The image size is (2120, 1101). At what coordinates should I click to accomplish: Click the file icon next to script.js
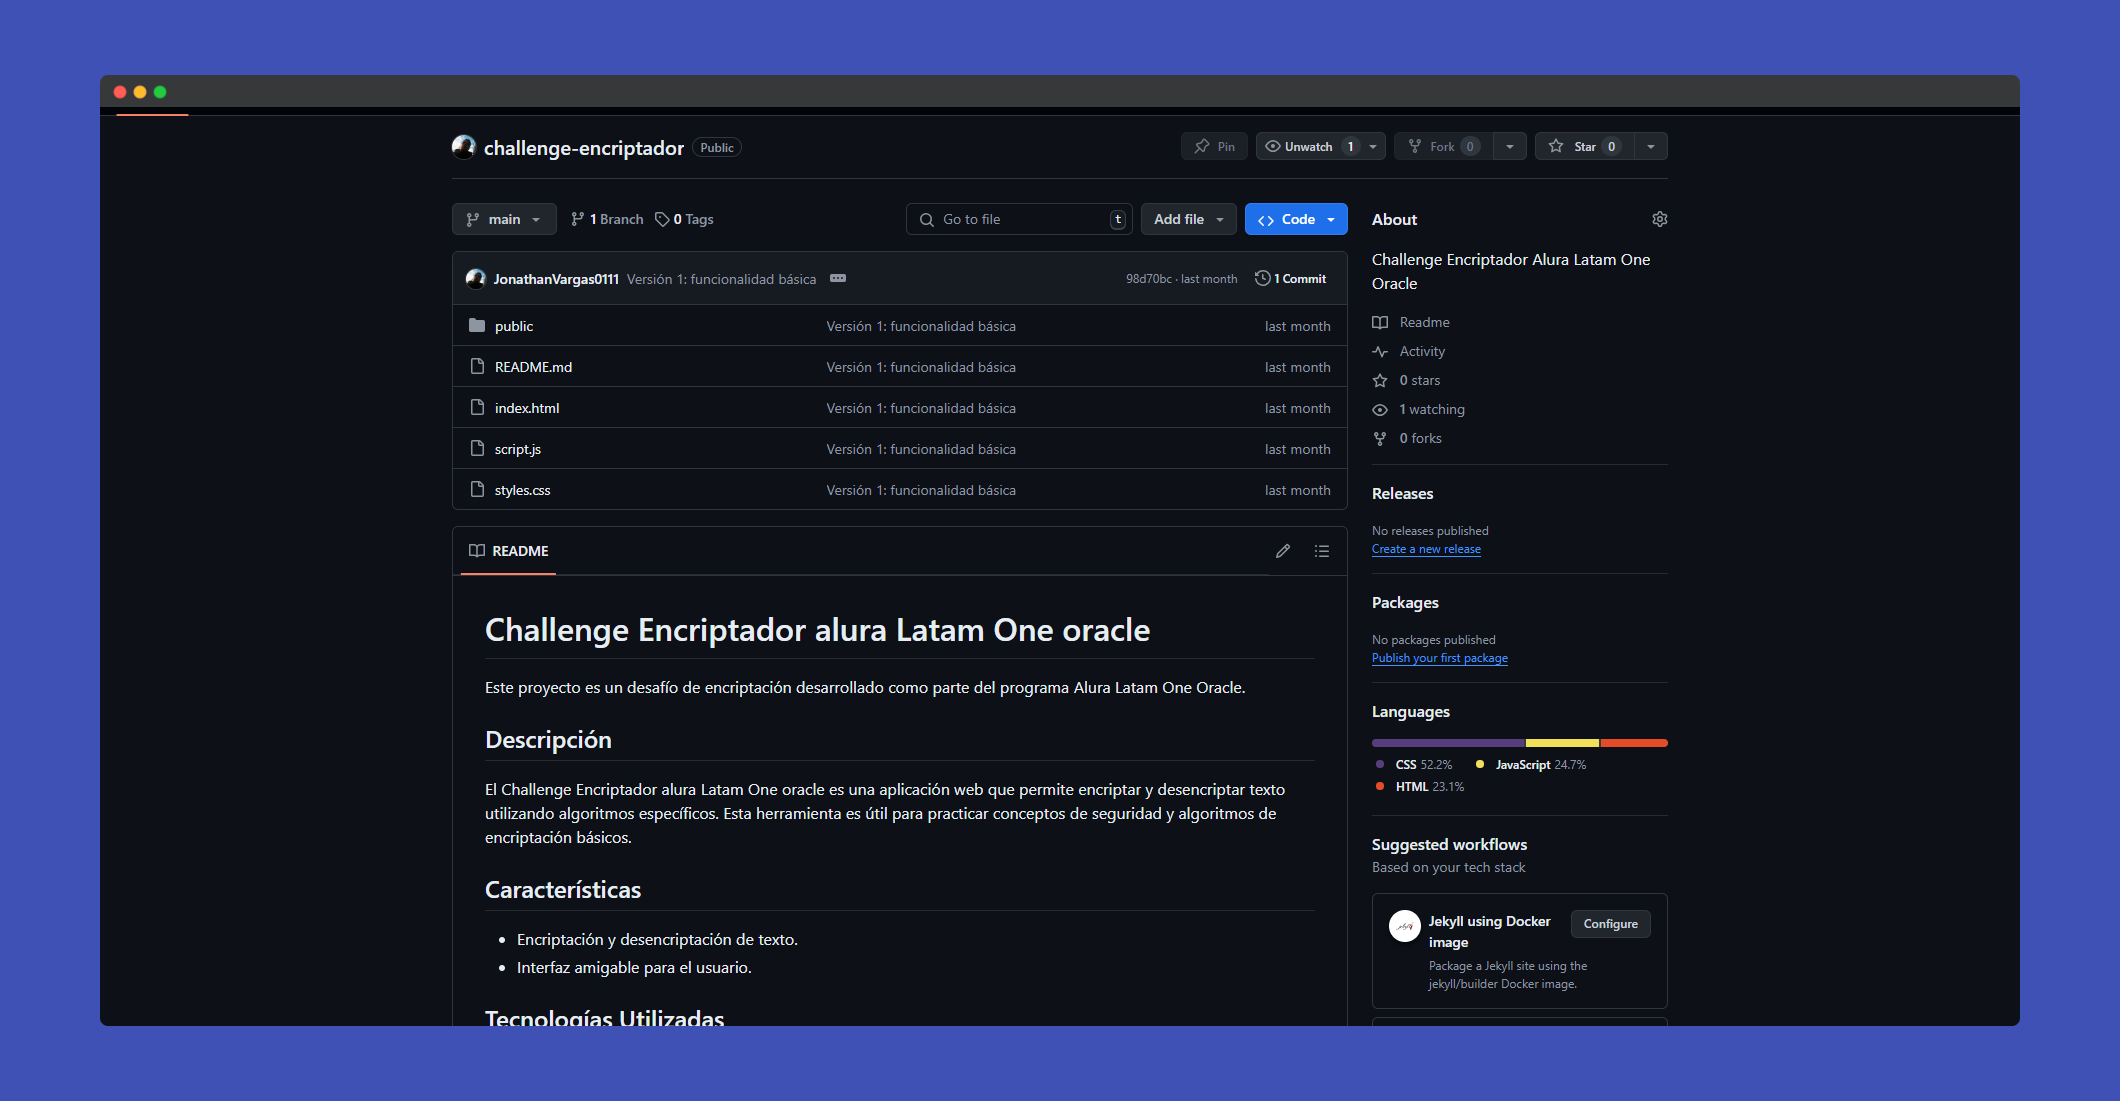(x=477, y=448)
